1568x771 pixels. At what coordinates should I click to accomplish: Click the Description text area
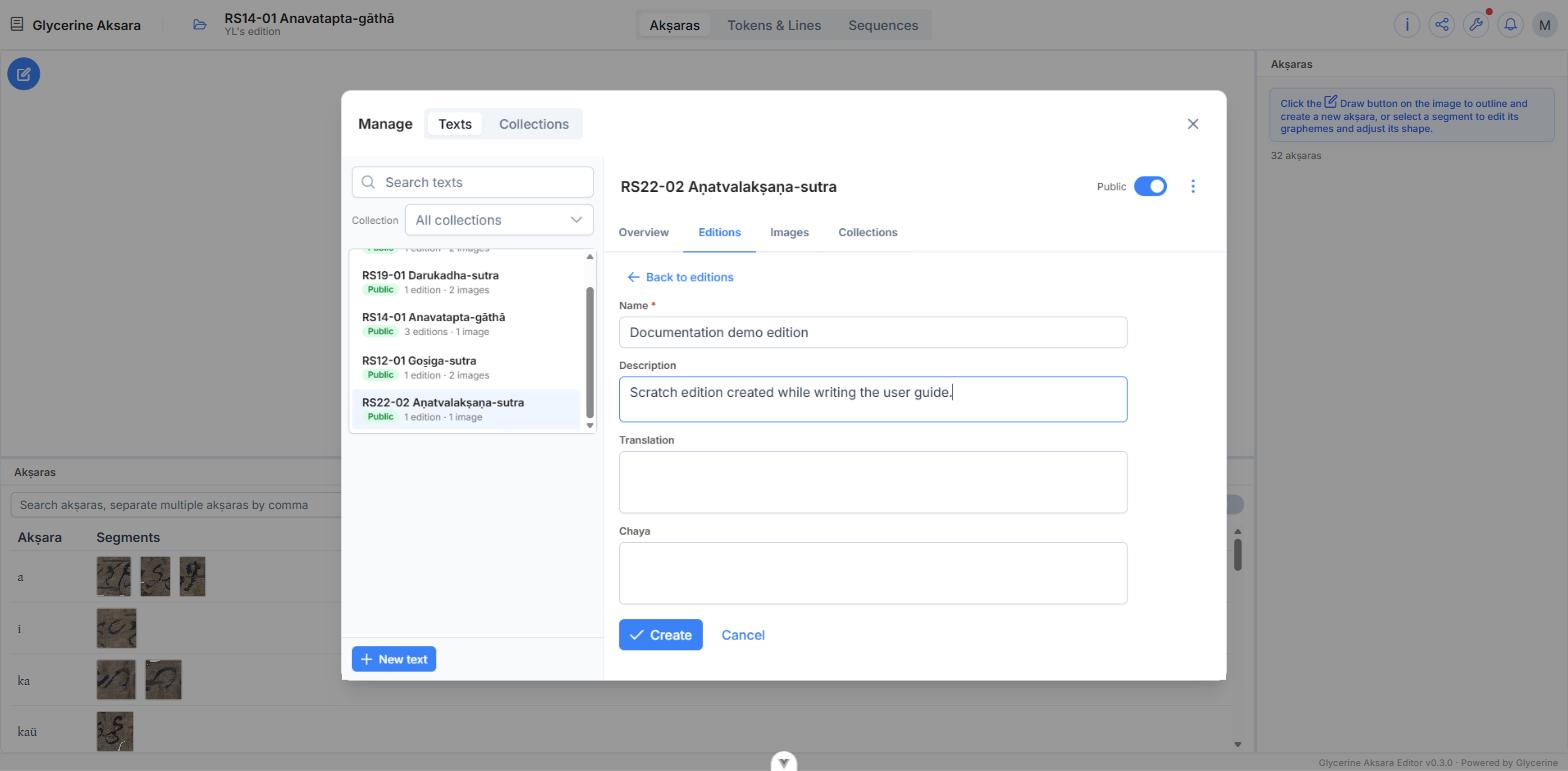click(873, 399)
